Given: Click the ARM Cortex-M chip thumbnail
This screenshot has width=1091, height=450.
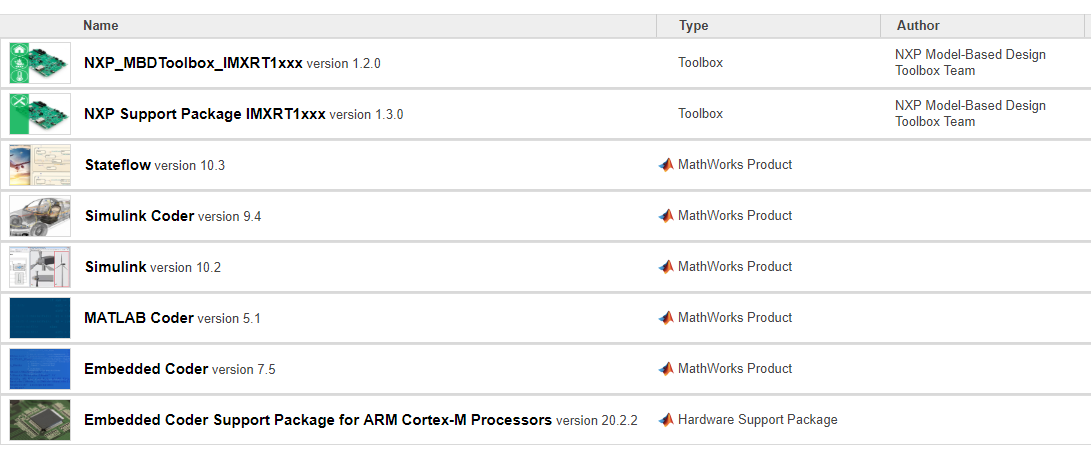Looking at the screenshot, I should (x=40, y=420).
